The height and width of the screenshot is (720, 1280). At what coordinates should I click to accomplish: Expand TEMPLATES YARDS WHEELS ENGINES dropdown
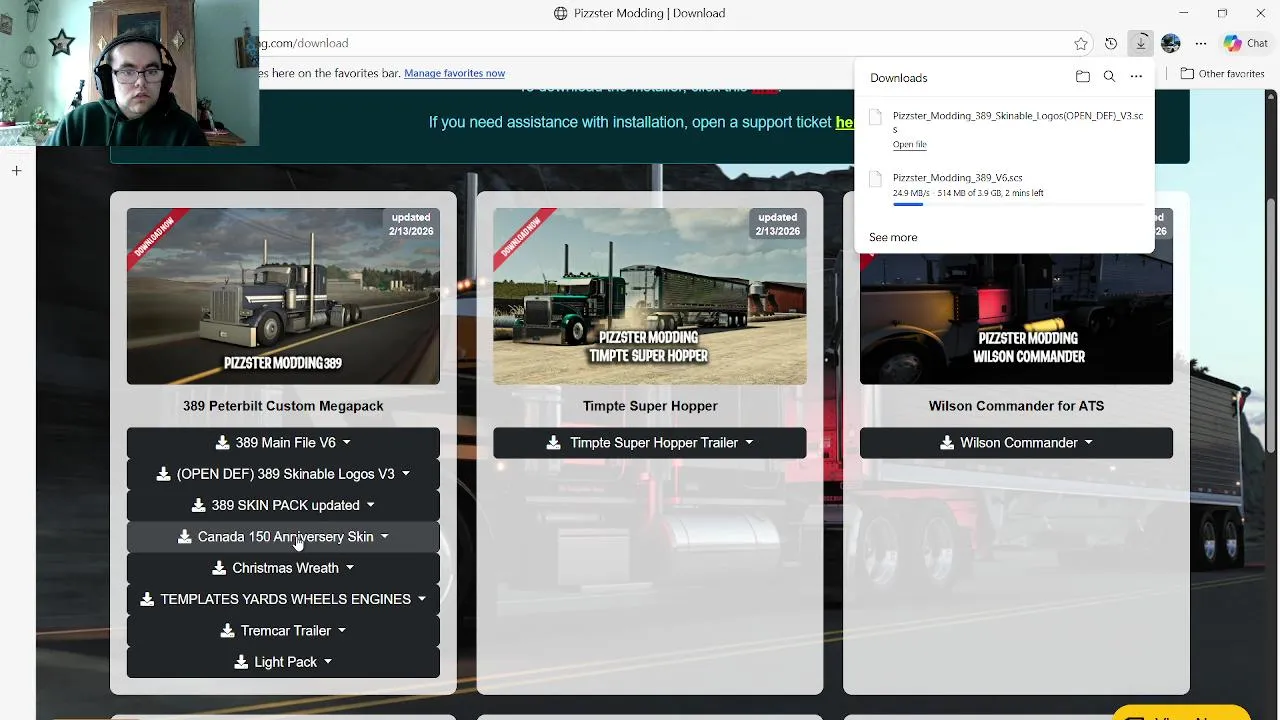tap(421, 599)
